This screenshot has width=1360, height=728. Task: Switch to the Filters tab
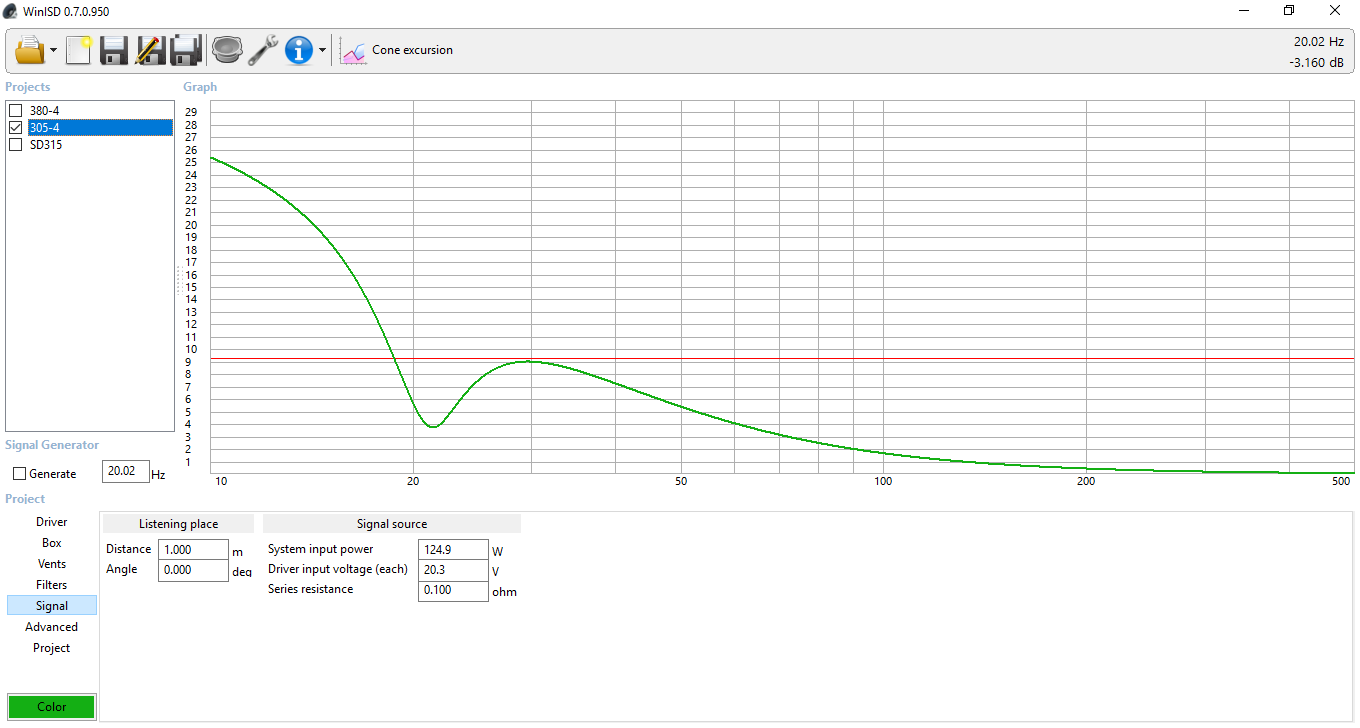pos(52,585)
